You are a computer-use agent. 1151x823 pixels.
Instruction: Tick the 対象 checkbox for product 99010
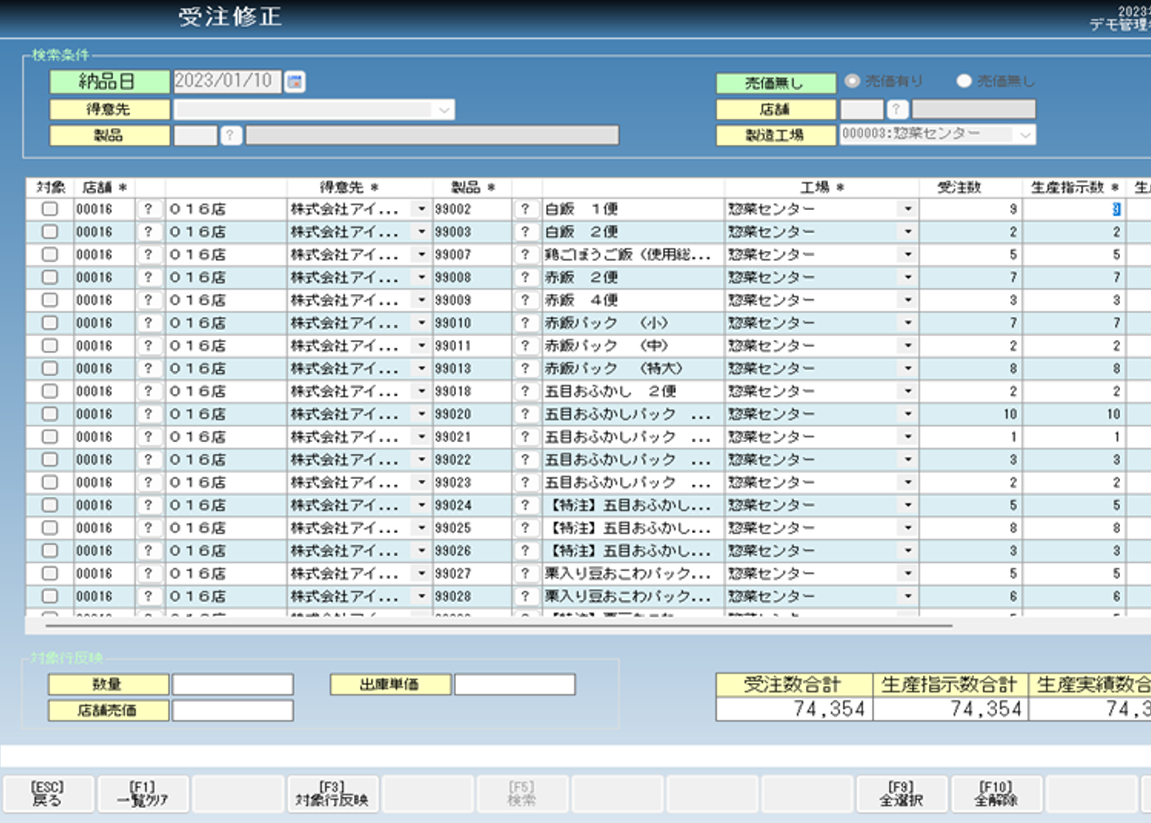49,323
